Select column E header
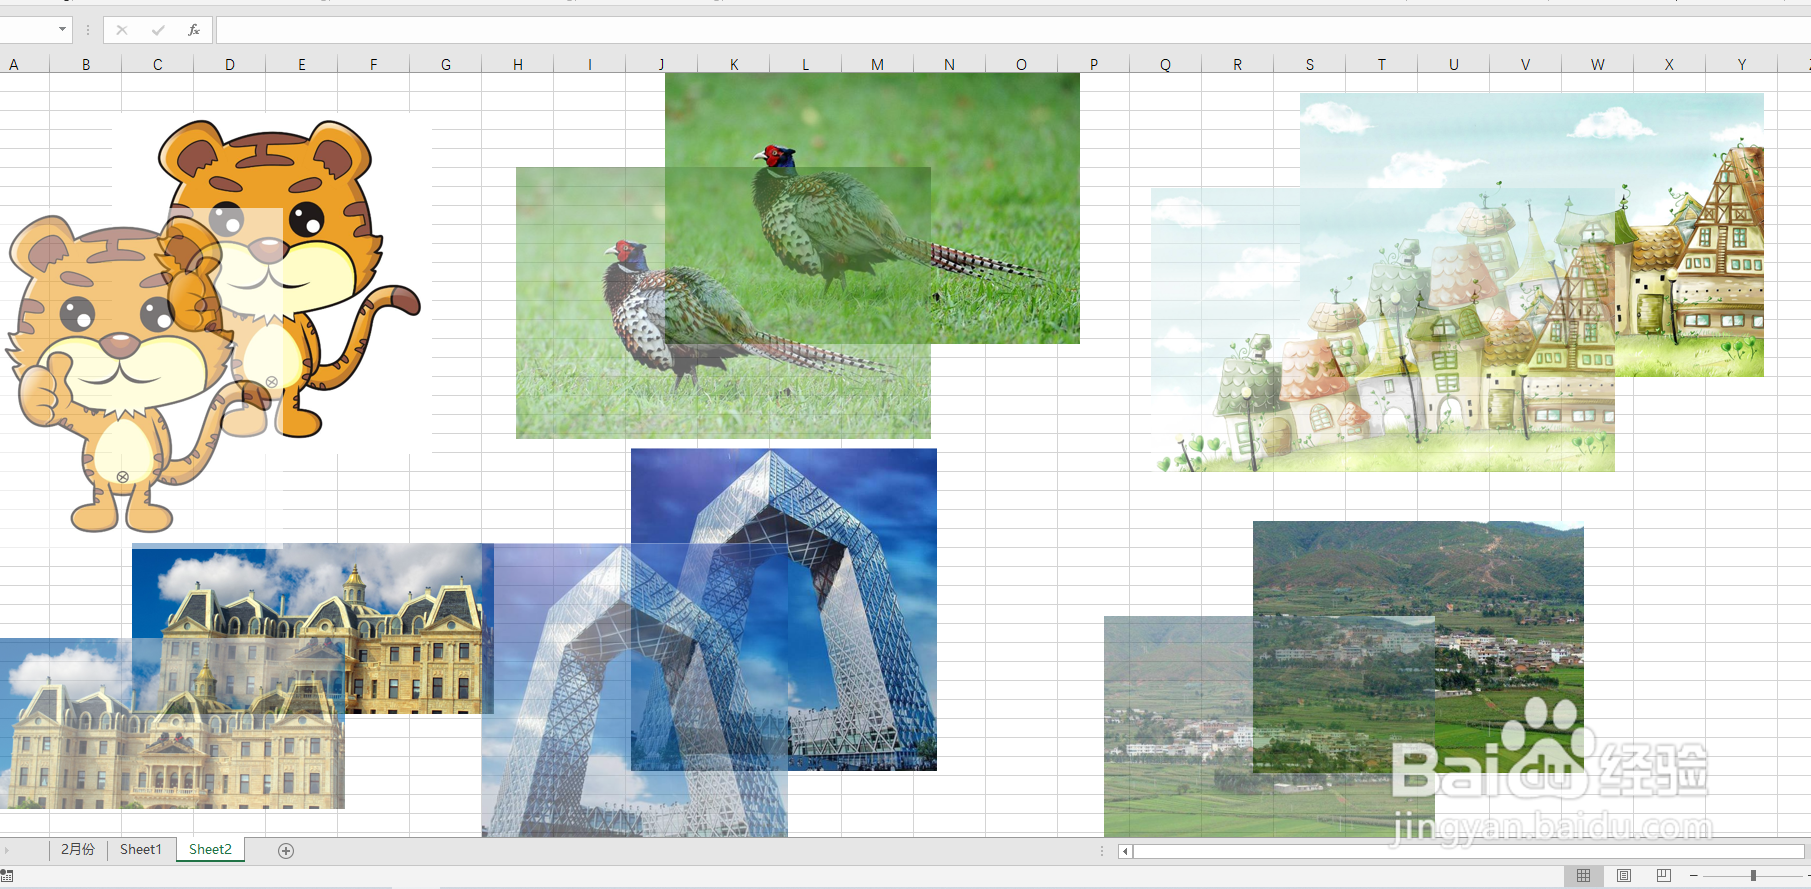The image size is (1811, 889). tap(302, 64)
